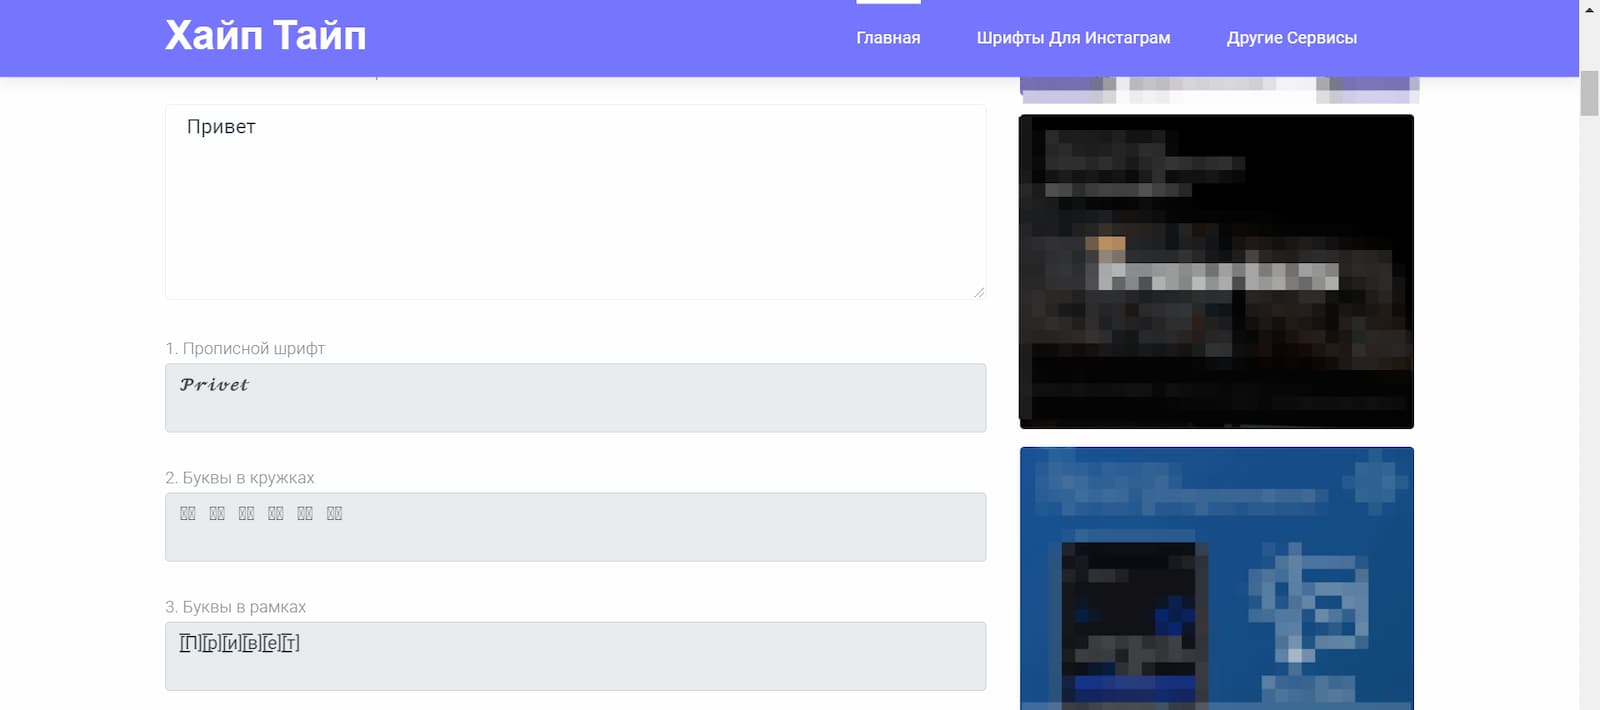Open the blue advertisement banner thumbnail
1600x710 pixels.
tap(1216, 578)
